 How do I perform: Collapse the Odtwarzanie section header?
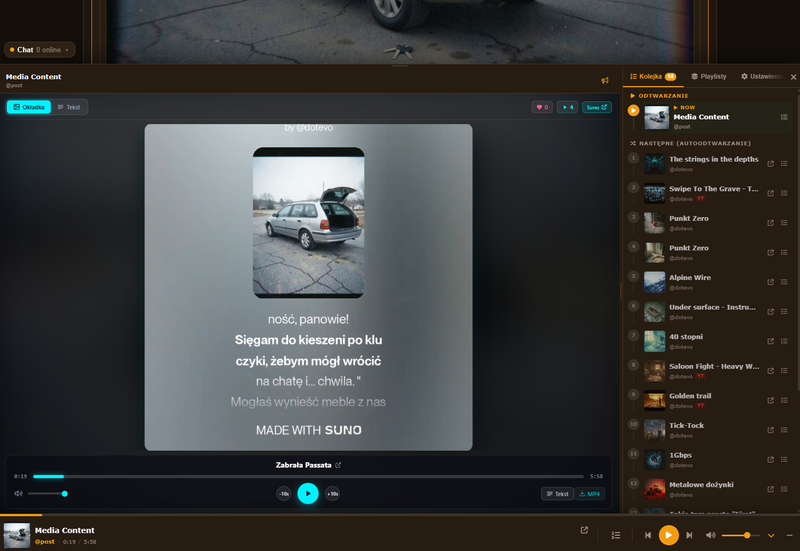[659, 95]
